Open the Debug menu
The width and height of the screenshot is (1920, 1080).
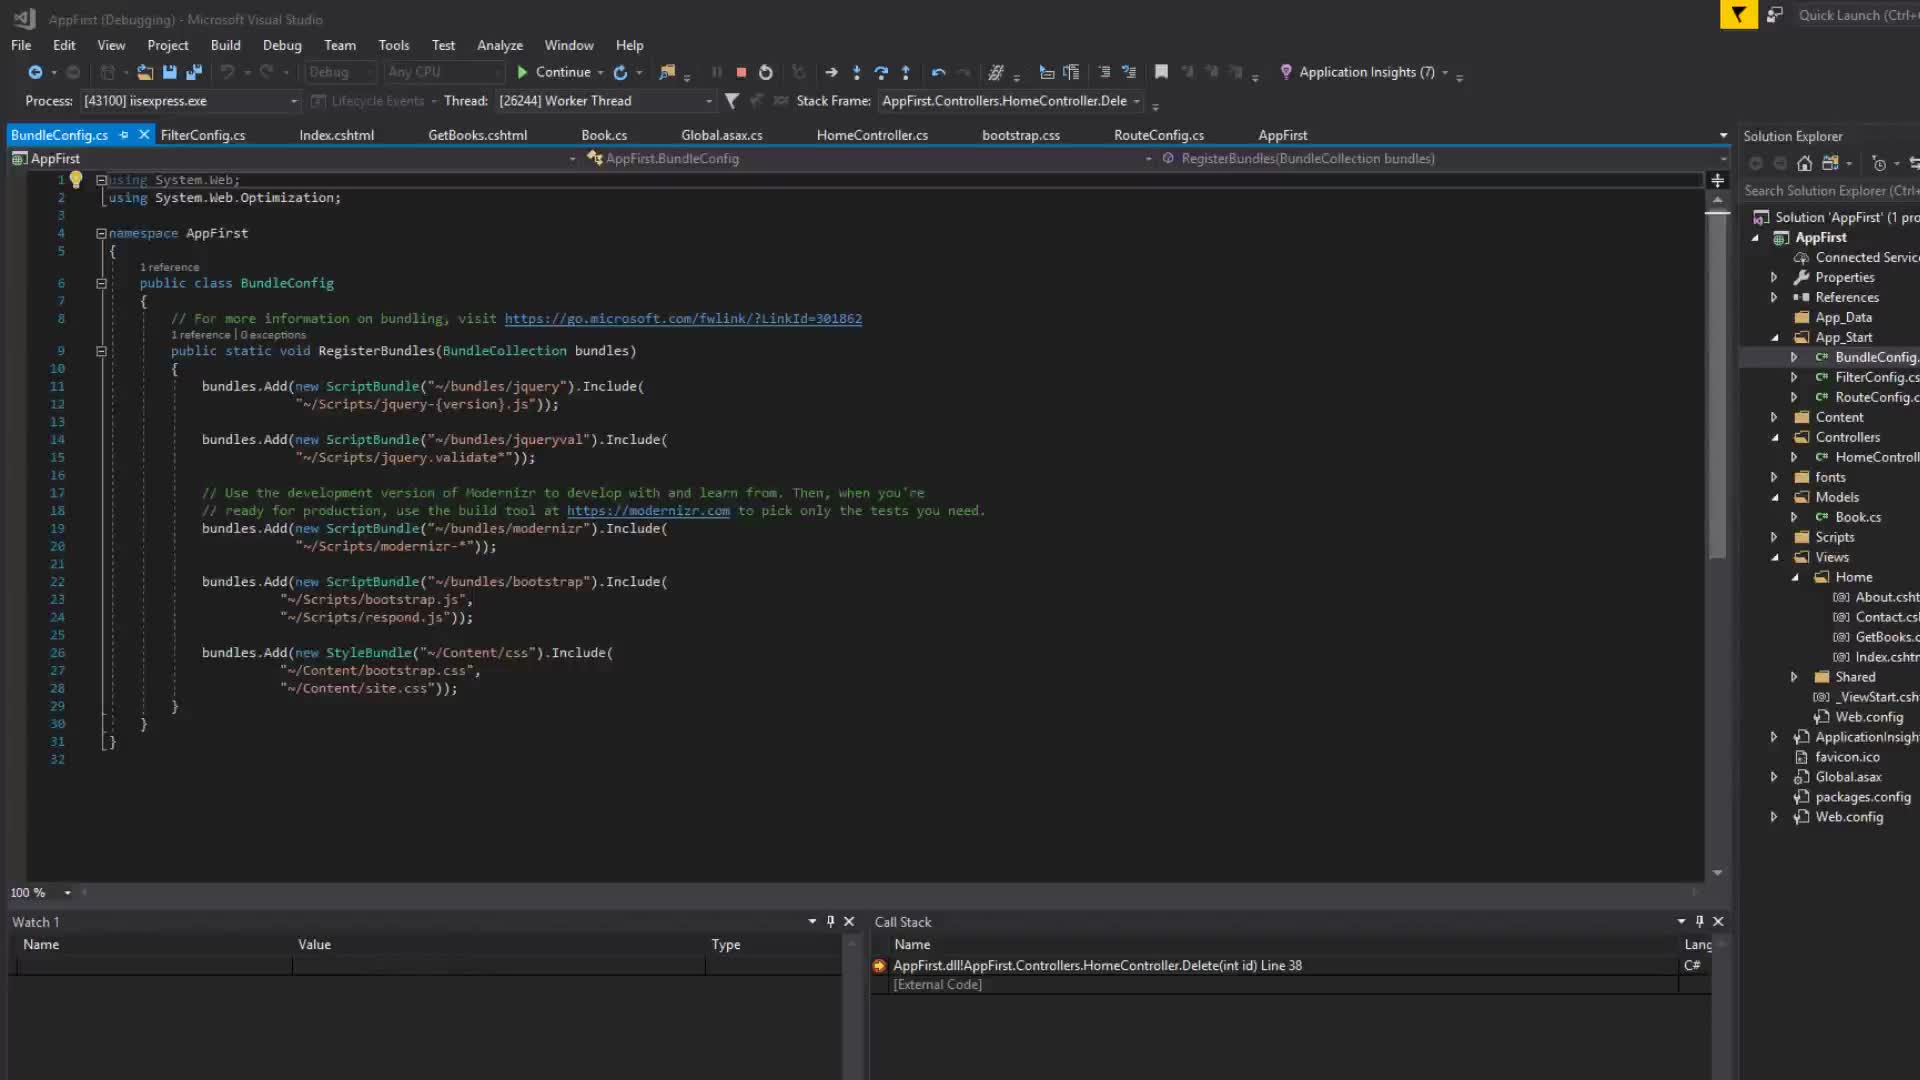282,45
